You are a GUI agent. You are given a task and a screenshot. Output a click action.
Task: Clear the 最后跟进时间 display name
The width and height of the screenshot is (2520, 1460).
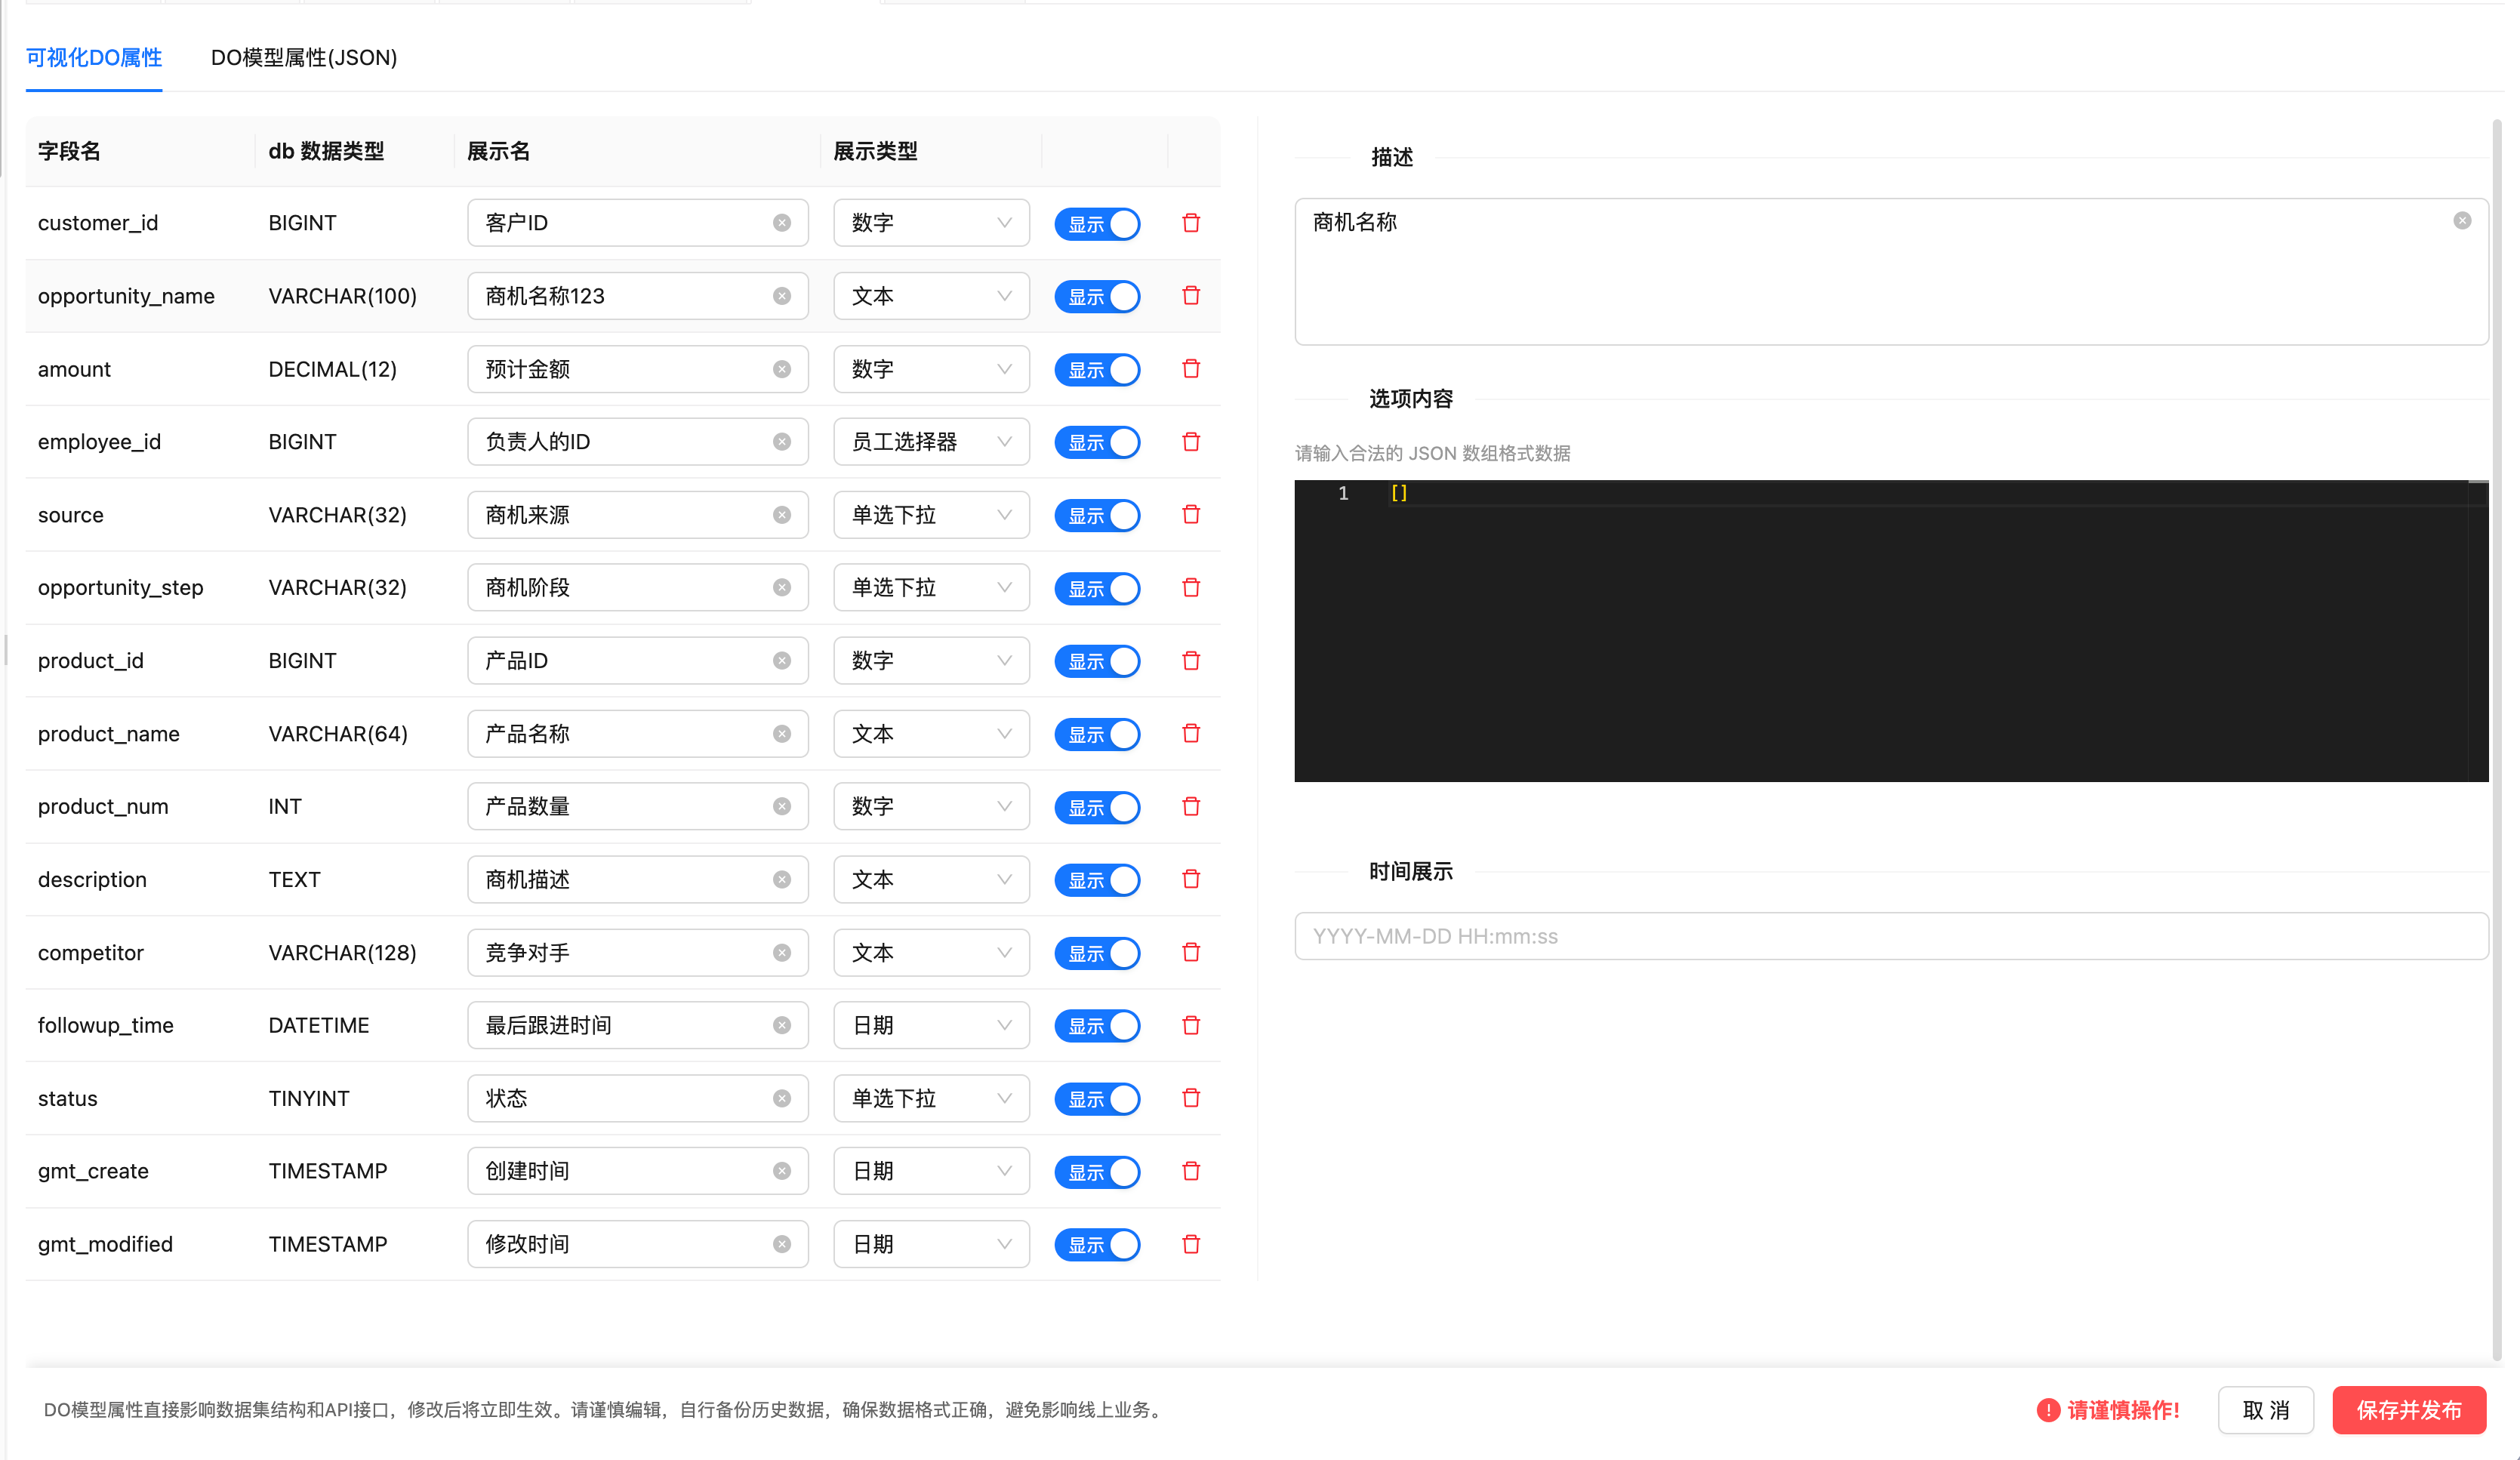click(x=782, y=1026)
